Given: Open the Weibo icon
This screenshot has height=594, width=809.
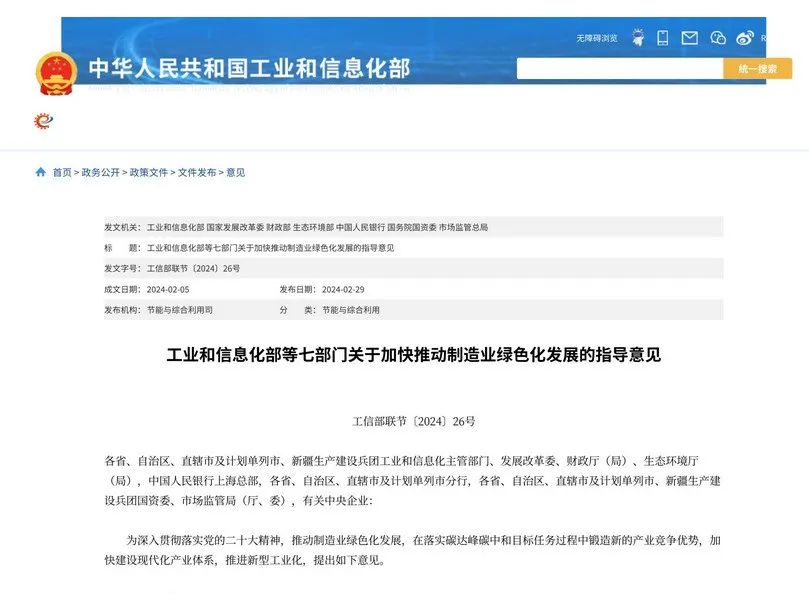Looking at the screenshot, I should click(x=745, y=38).
